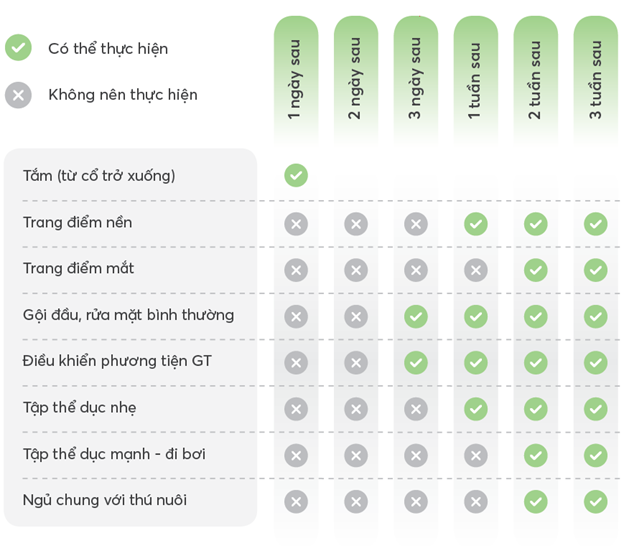624x556 pixels.
Task: Click Tập thể dục mạnh check under 2 tuần sau
Action: coord(536,455)
